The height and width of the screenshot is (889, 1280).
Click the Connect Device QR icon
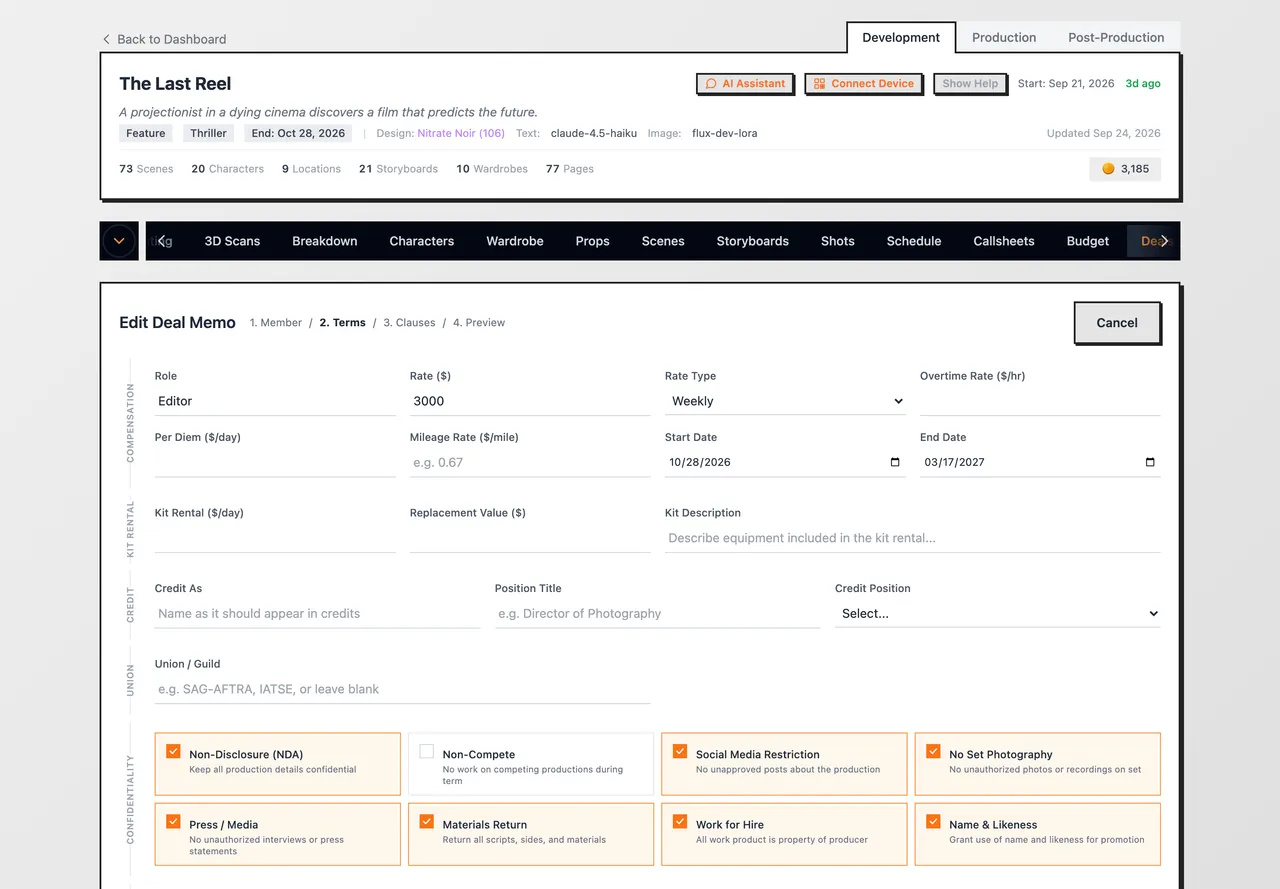tap(819, 84)
